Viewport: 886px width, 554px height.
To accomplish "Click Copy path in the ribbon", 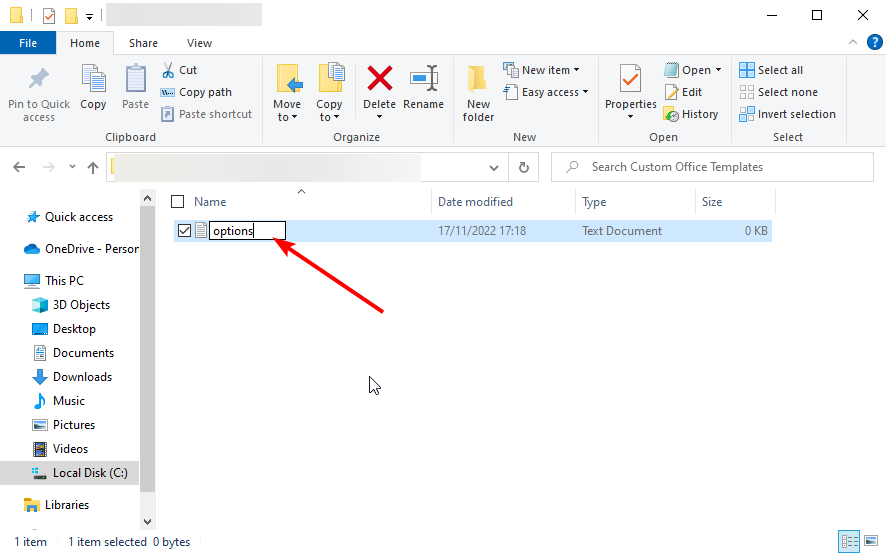I will 196,92.
